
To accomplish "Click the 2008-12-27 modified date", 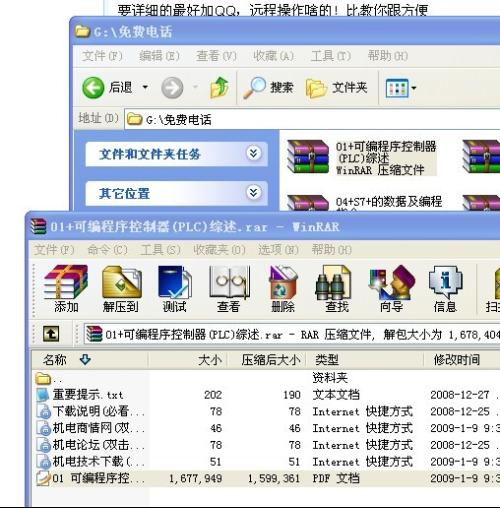I will point(460,395).
